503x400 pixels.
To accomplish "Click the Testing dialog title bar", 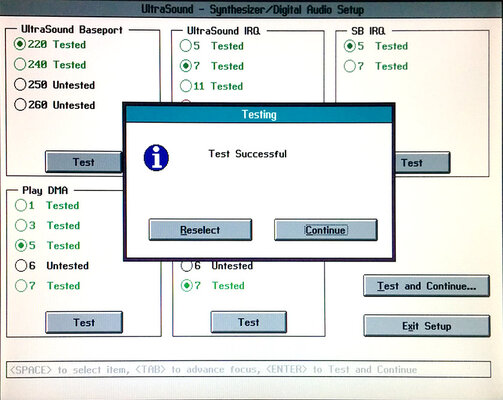I will pyautogui.click(x=259, y=114).
